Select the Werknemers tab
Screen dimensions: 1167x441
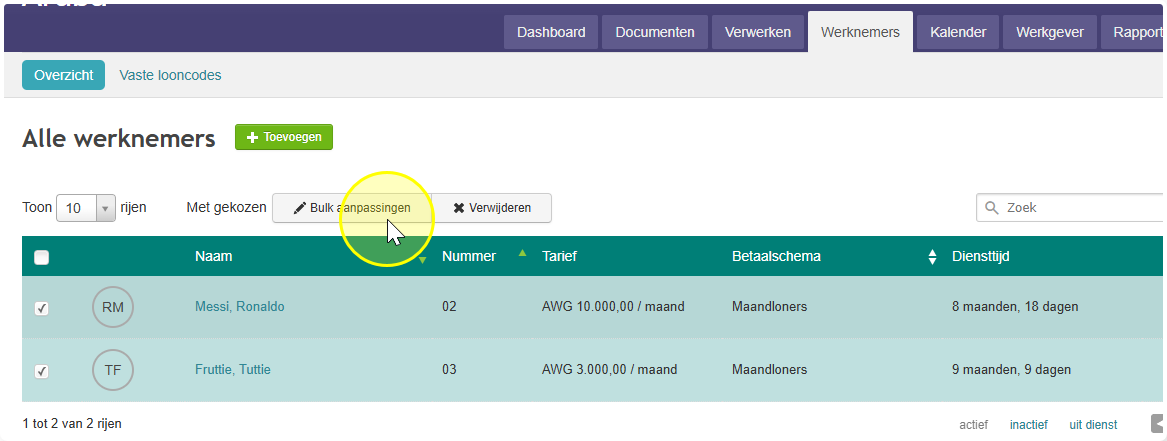click(x=860, y=33)
